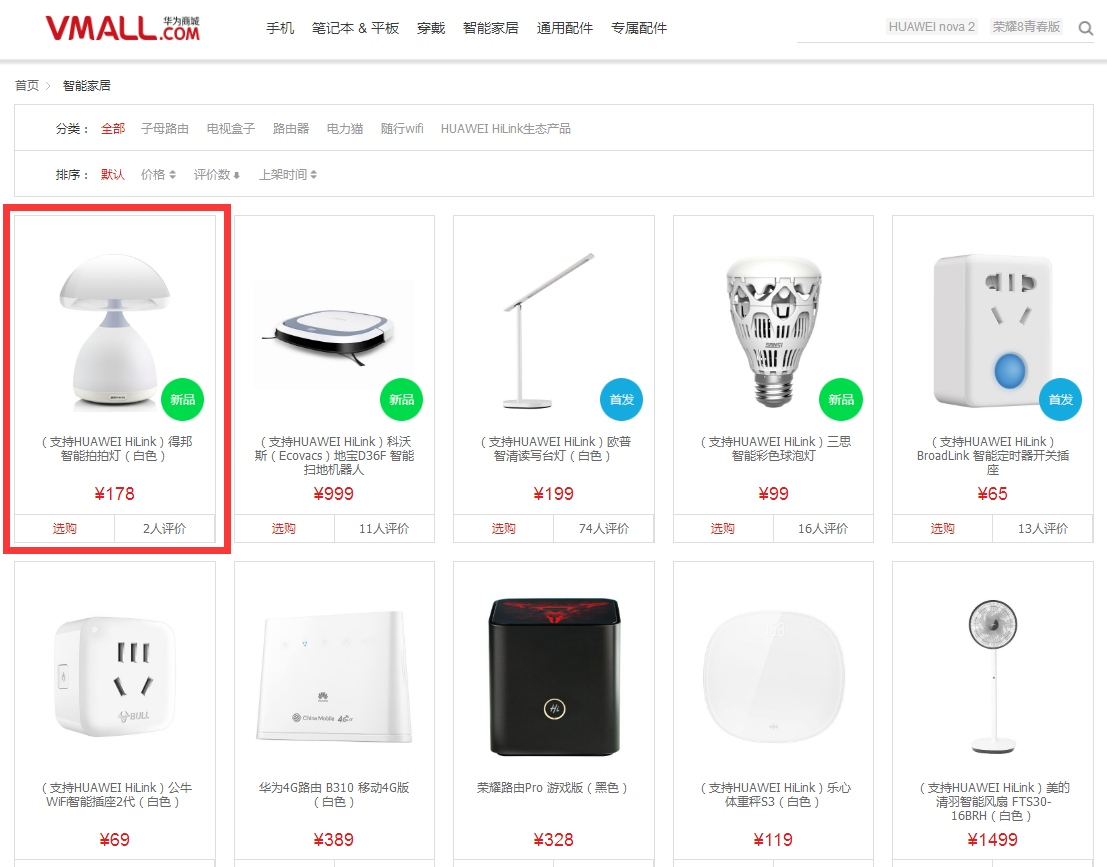
Task: Select 全部 category filter
Action: click(113, 128)
